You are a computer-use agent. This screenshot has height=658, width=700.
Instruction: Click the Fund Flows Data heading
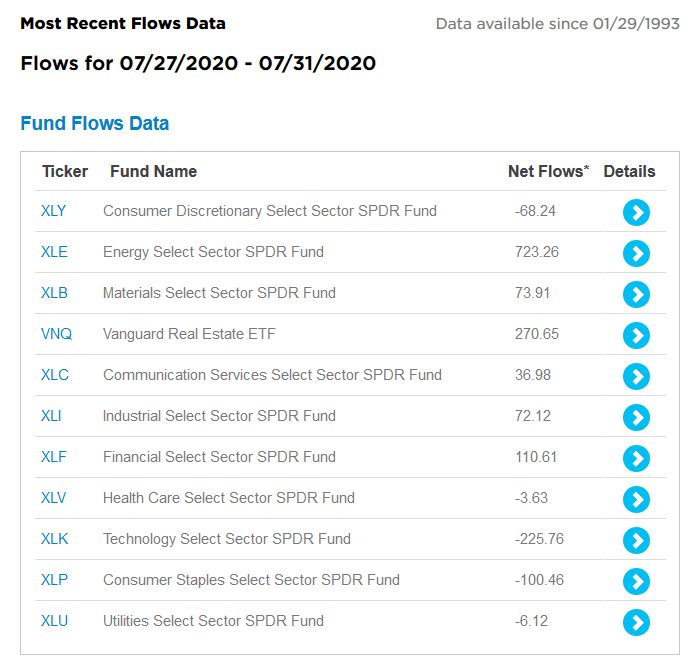[95, 124]
